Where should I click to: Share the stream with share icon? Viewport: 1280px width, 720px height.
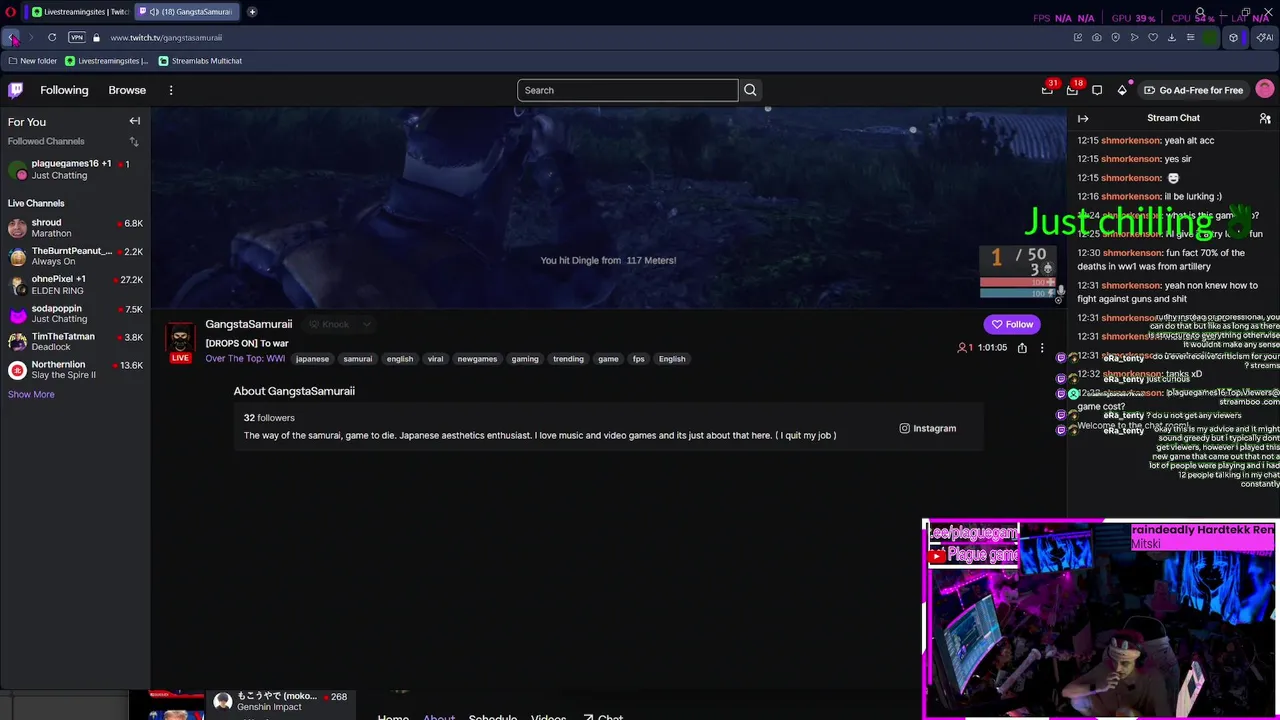[1022, 348]
